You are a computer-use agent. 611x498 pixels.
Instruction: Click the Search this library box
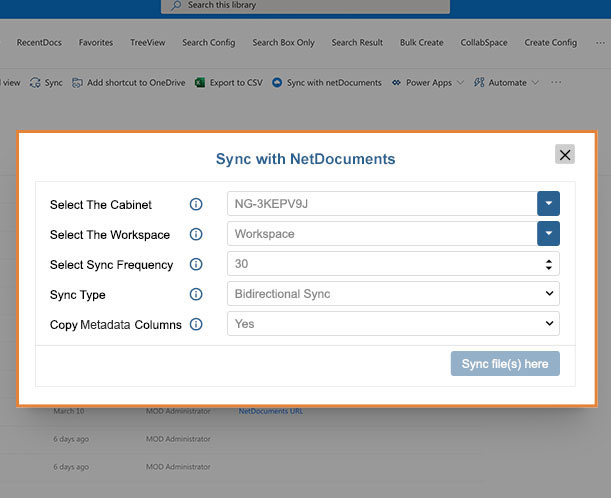point(305,6)
